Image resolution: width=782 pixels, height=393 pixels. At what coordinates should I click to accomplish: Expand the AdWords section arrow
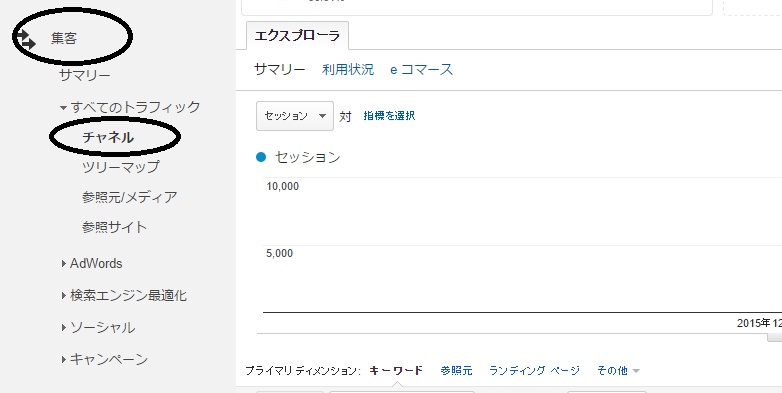64,263
